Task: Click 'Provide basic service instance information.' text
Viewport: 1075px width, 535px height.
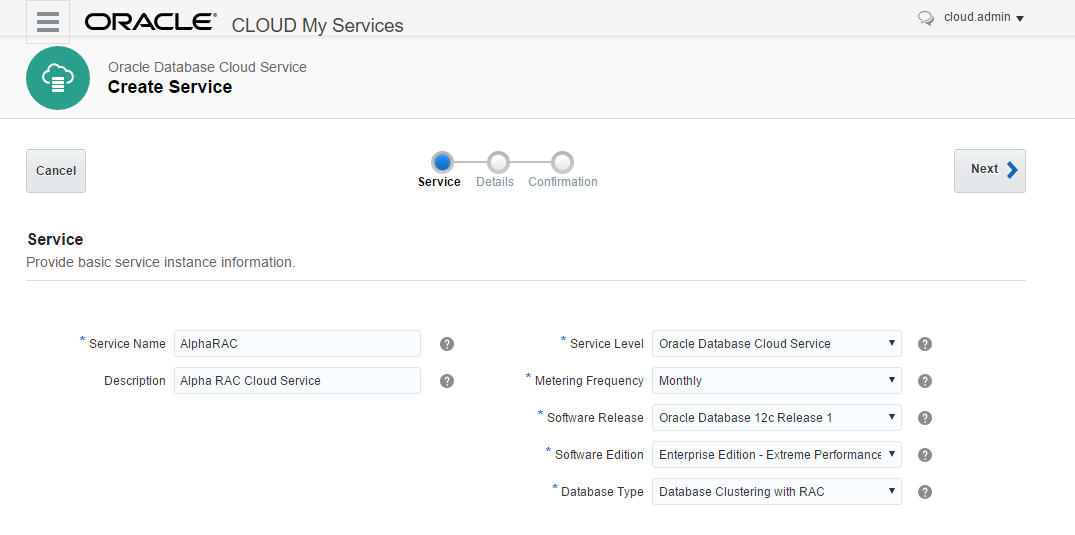Action: point(160,263)
